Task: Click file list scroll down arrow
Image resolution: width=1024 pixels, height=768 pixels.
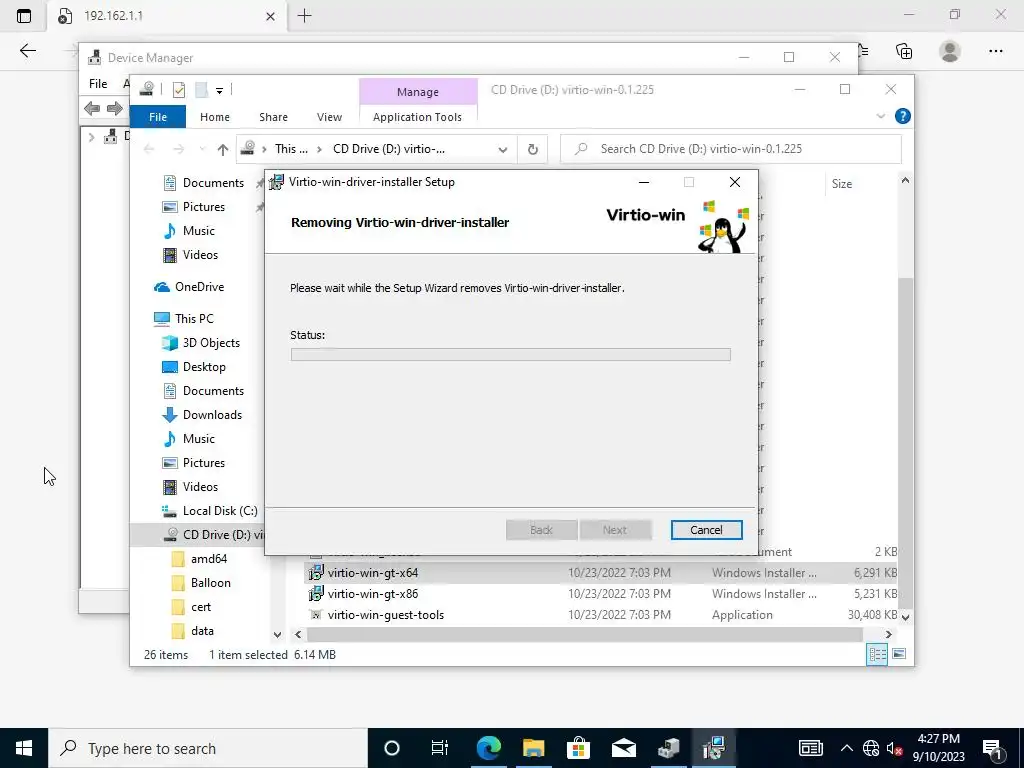Action: click(905, 616)
